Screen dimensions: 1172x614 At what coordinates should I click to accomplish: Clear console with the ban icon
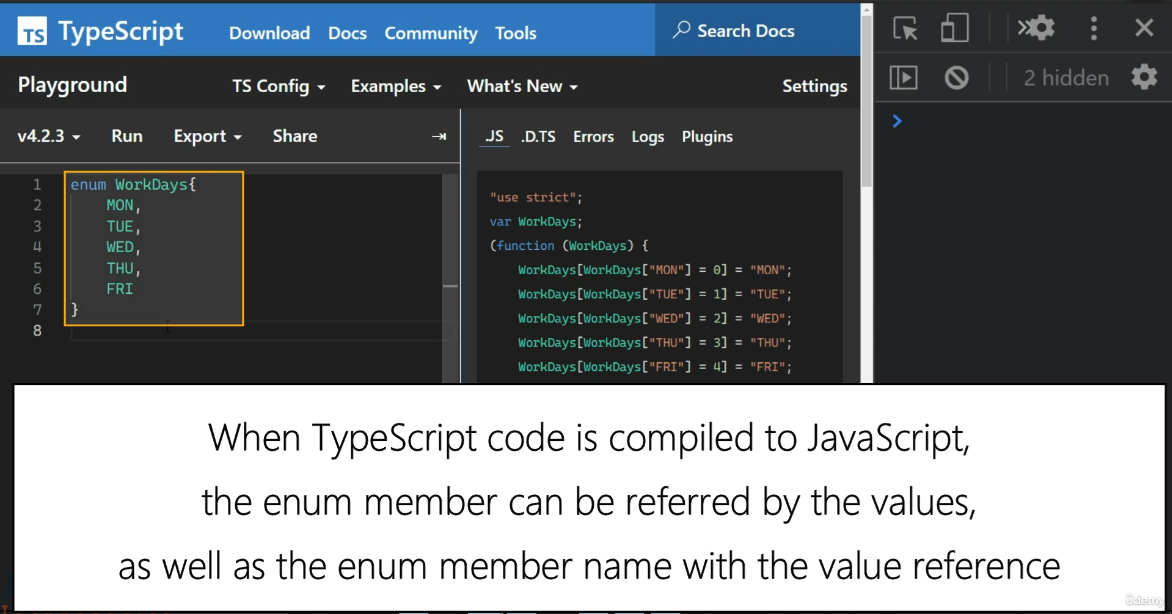coord(956,77)
